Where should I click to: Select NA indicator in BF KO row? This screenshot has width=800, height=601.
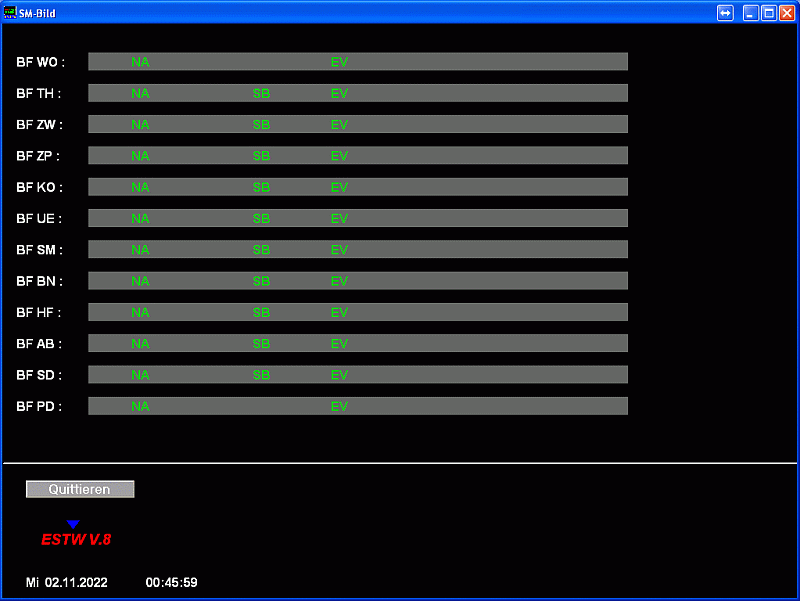[x=140, y=187]
